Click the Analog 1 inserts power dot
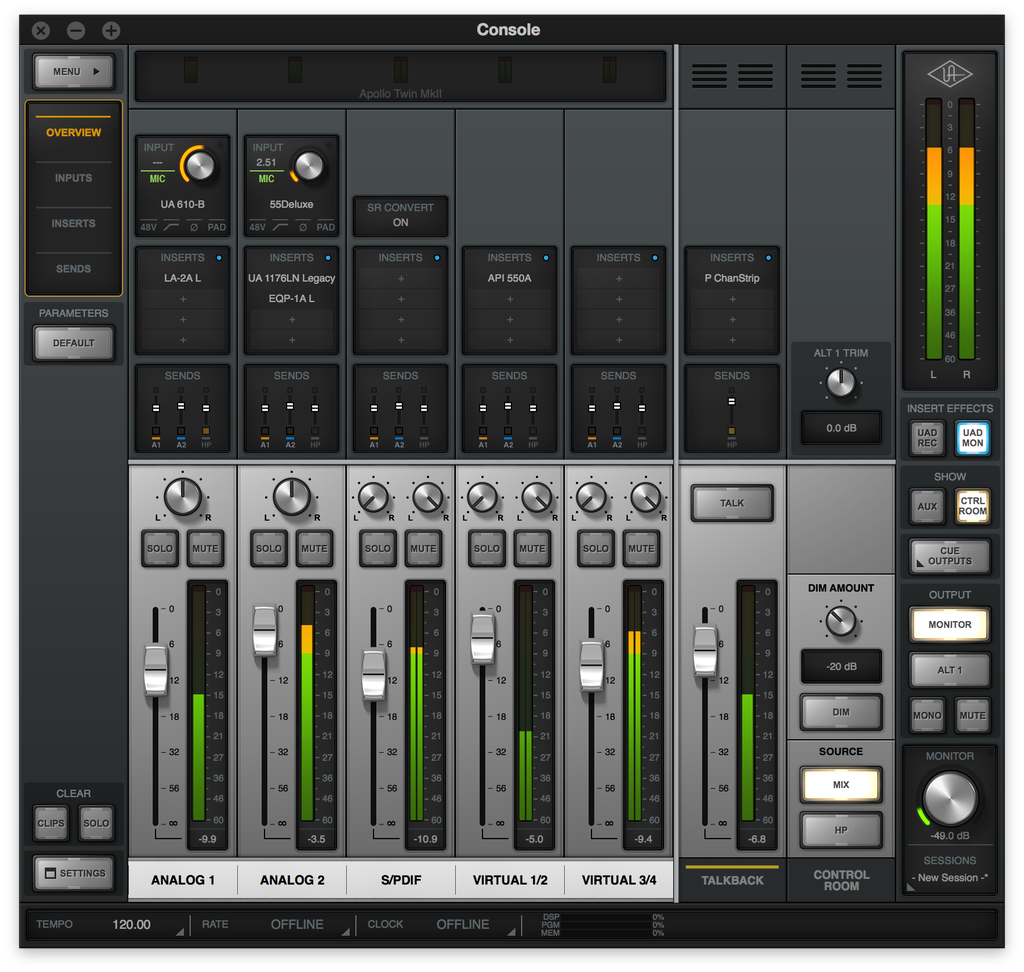1024x972 pixels. click(219, 258)
